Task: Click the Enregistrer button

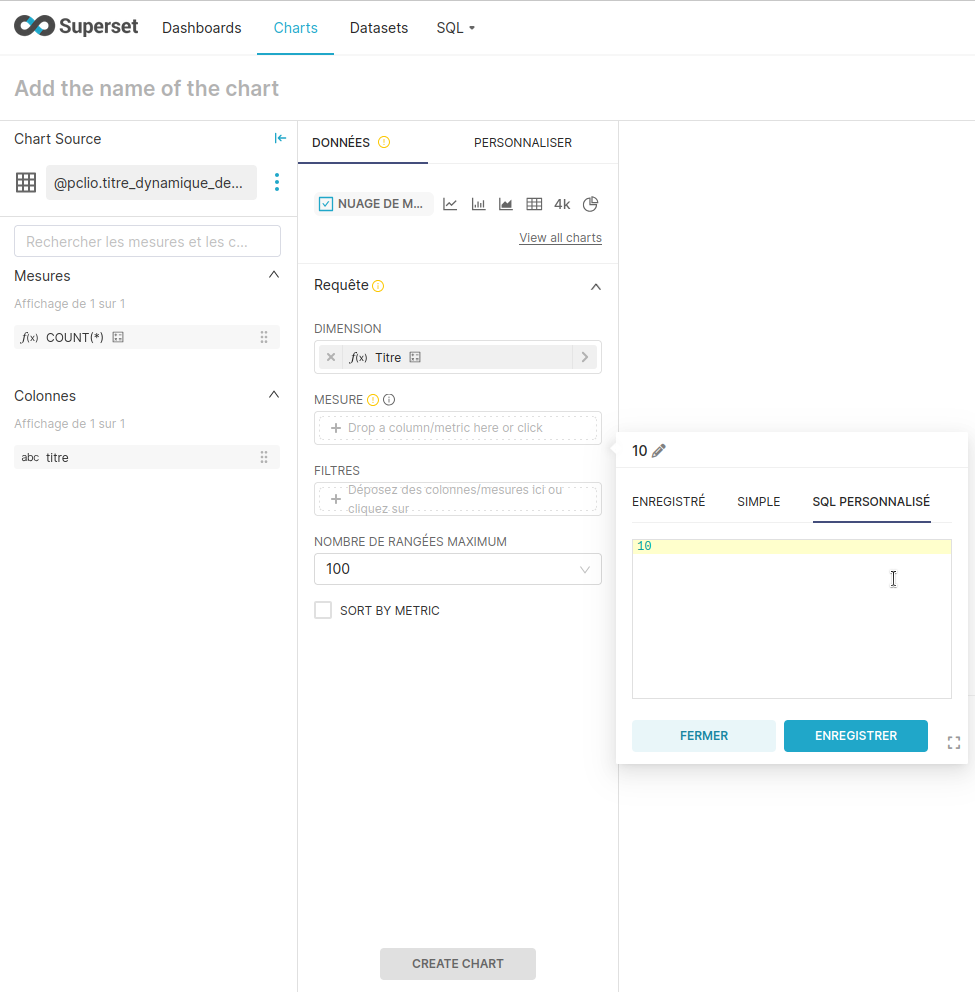Action: pyautogui.click(x=855, y=736)
